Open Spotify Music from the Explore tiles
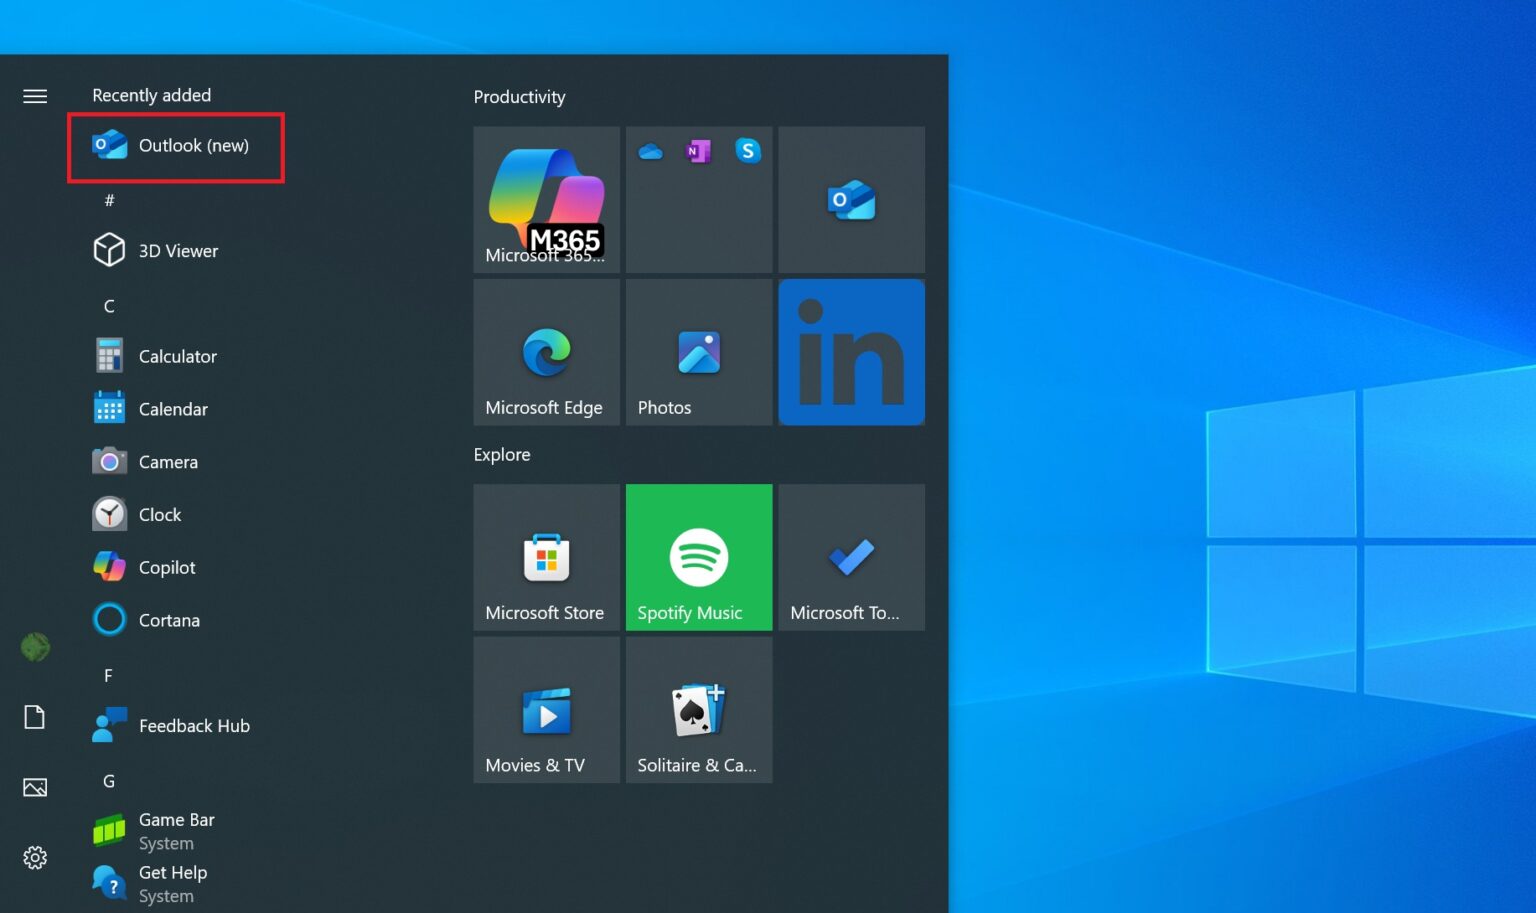 [x=698, y=557]
